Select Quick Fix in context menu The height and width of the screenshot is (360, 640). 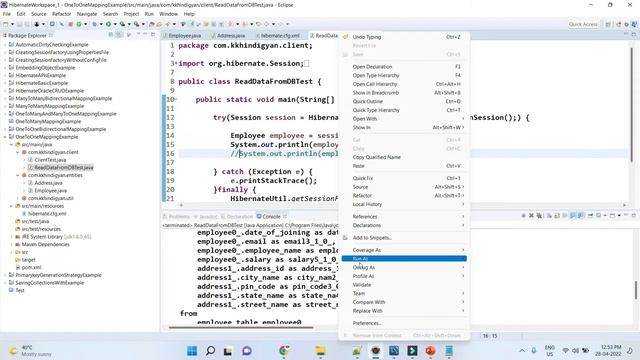pos(404,178)
